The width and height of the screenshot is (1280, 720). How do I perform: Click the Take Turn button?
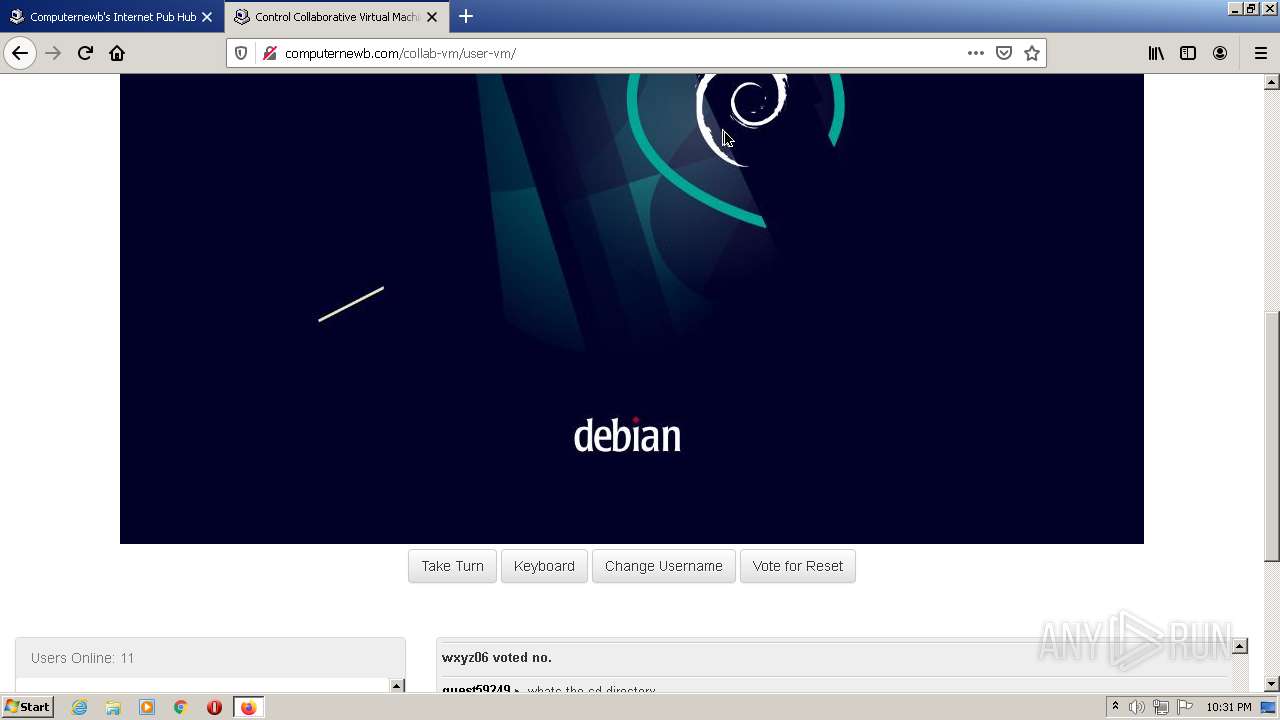pyautogui.click(x=452, y=566)
